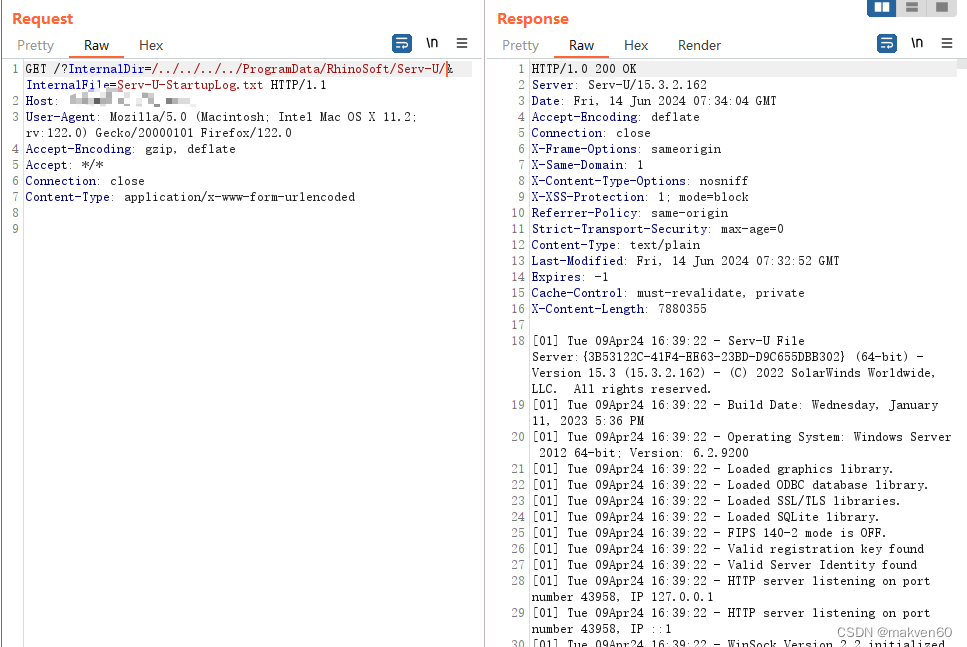Click the X-Content-Length: 7880355 header
The image size is (967, 647).
coord(619,309)
